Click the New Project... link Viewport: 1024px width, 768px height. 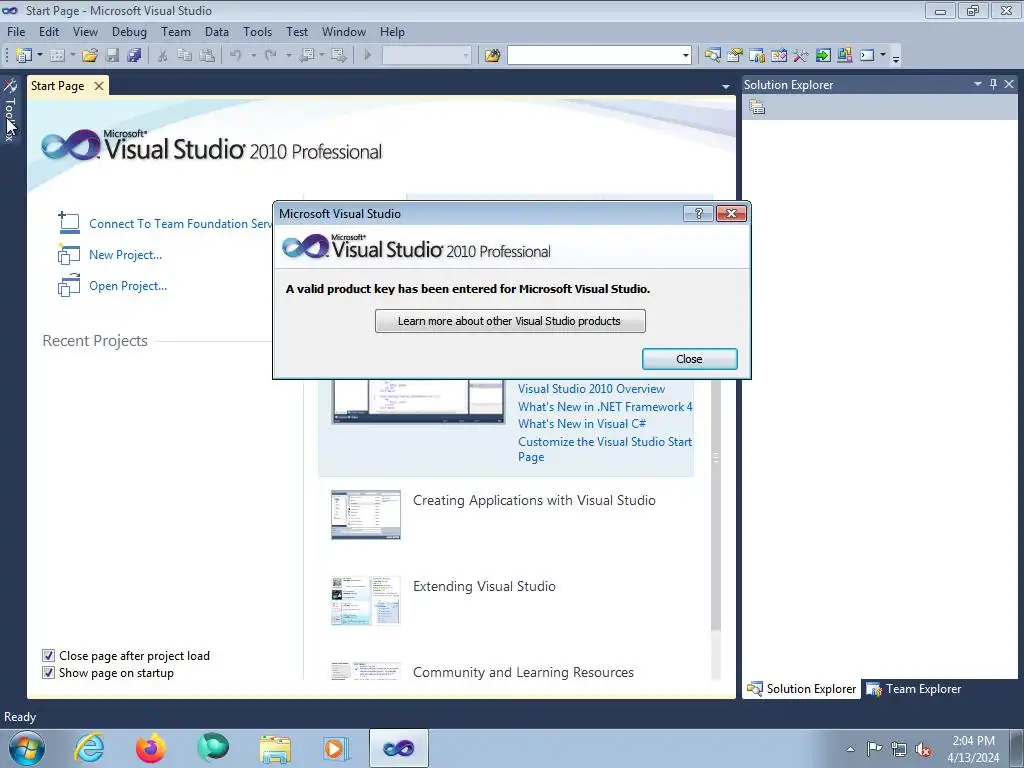[125, 255]
